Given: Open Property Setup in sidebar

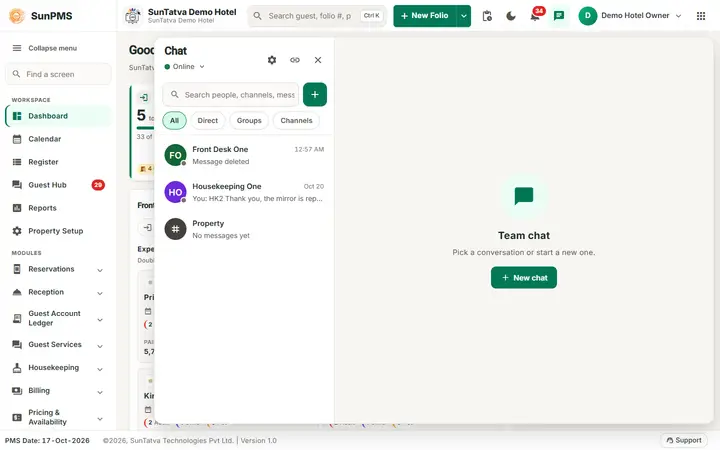Looking at the screenshot, I should tap(58, 231).
